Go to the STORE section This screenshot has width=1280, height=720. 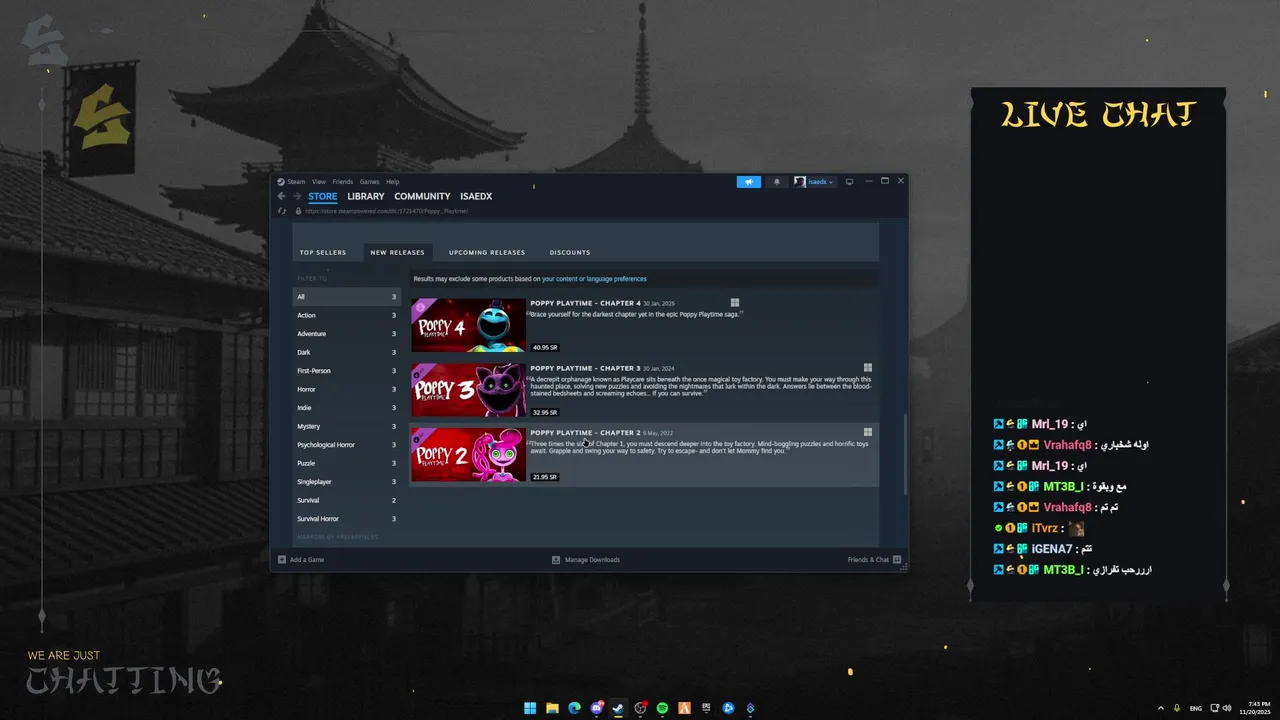point(322,197)
